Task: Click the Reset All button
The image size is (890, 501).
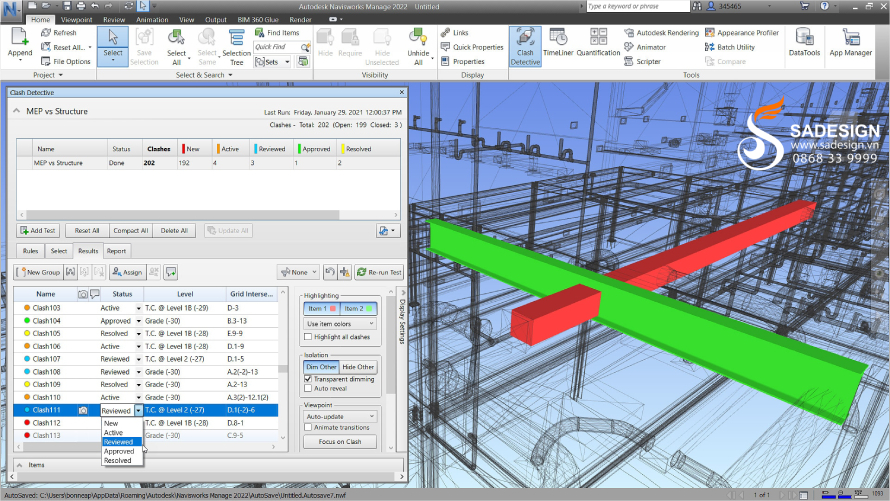Action: [87, 230]
